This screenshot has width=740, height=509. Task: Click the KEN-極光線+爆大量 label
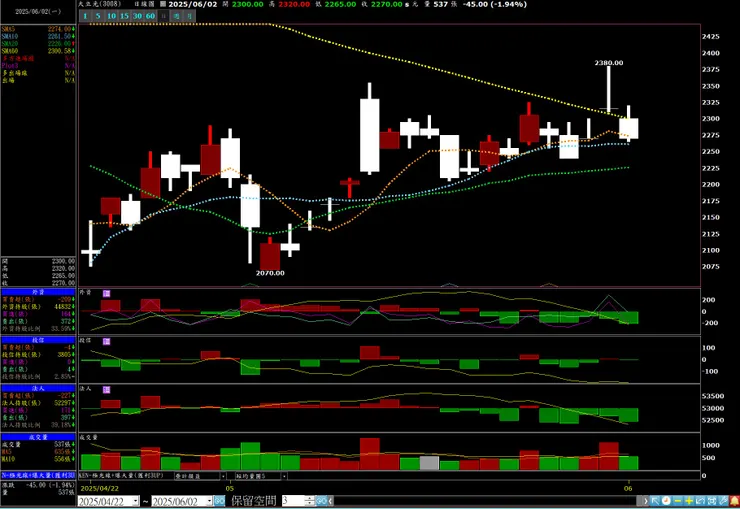pos(121,476)
